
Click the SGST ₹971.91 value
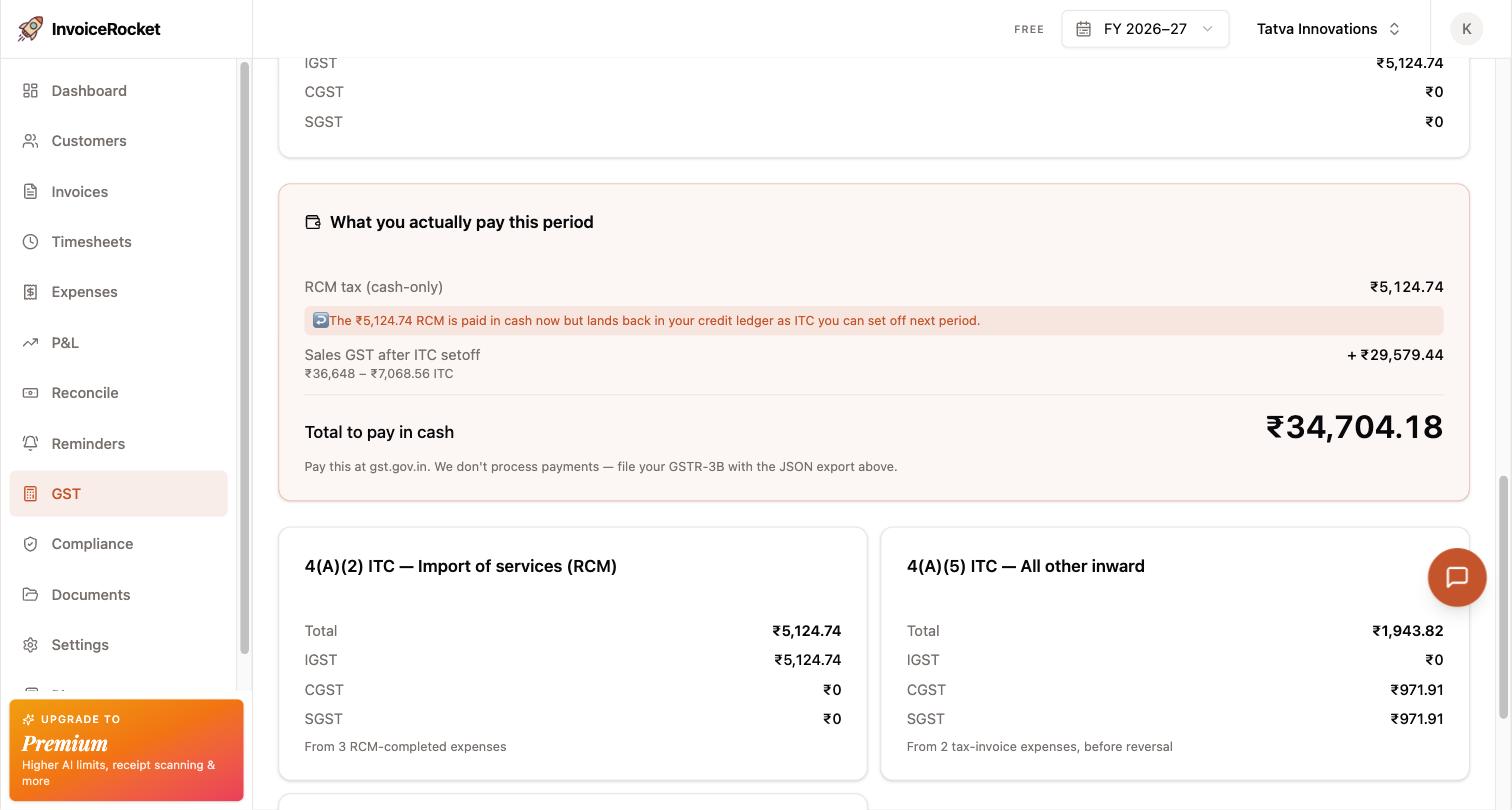[1417, 719]
